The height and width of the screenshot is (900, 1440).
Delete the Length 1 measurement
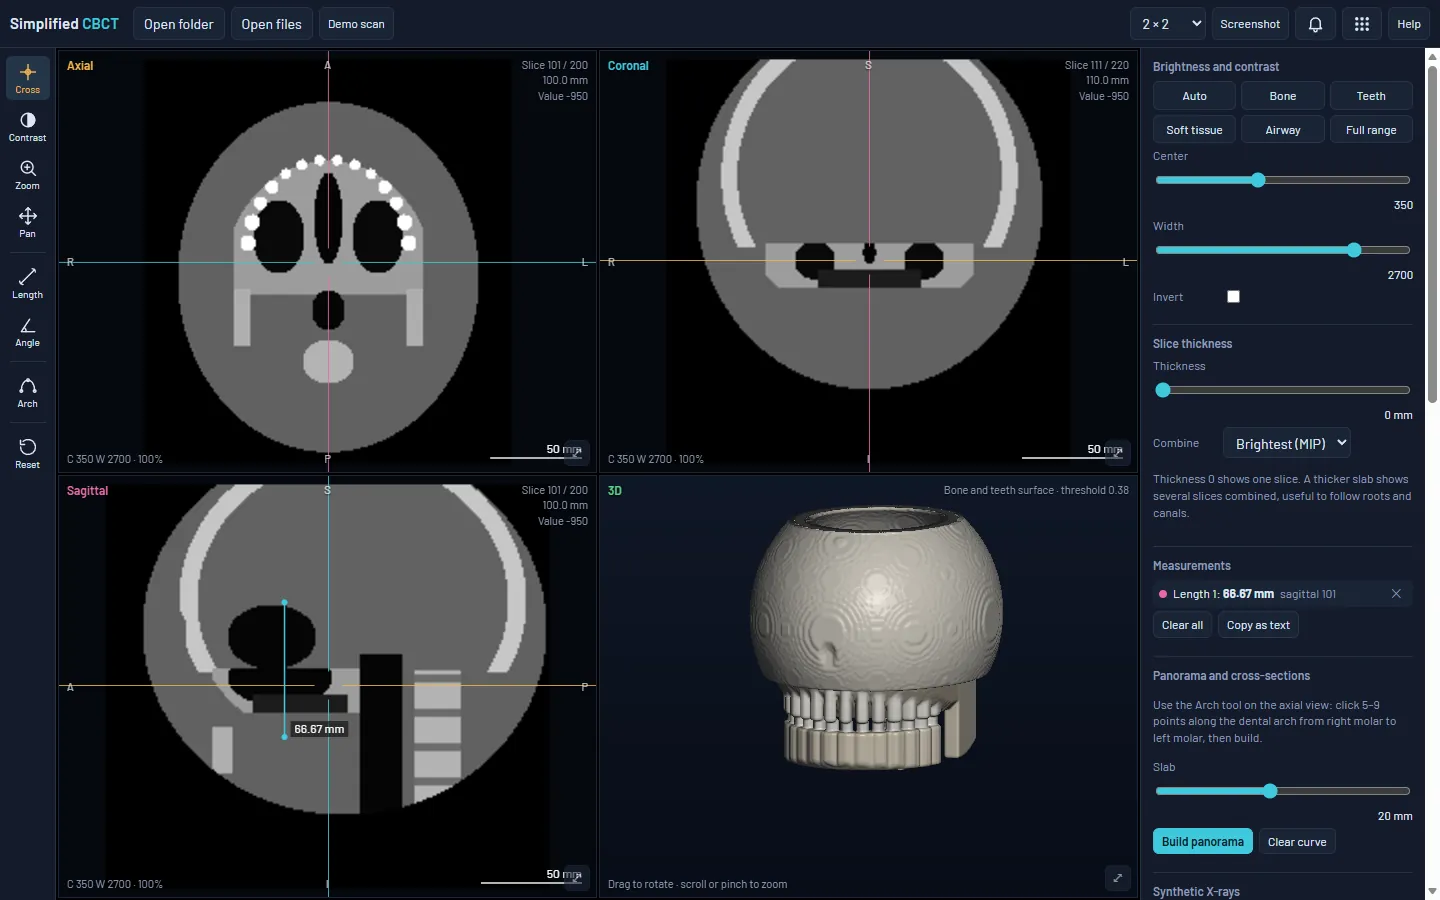pos(1396,594)
